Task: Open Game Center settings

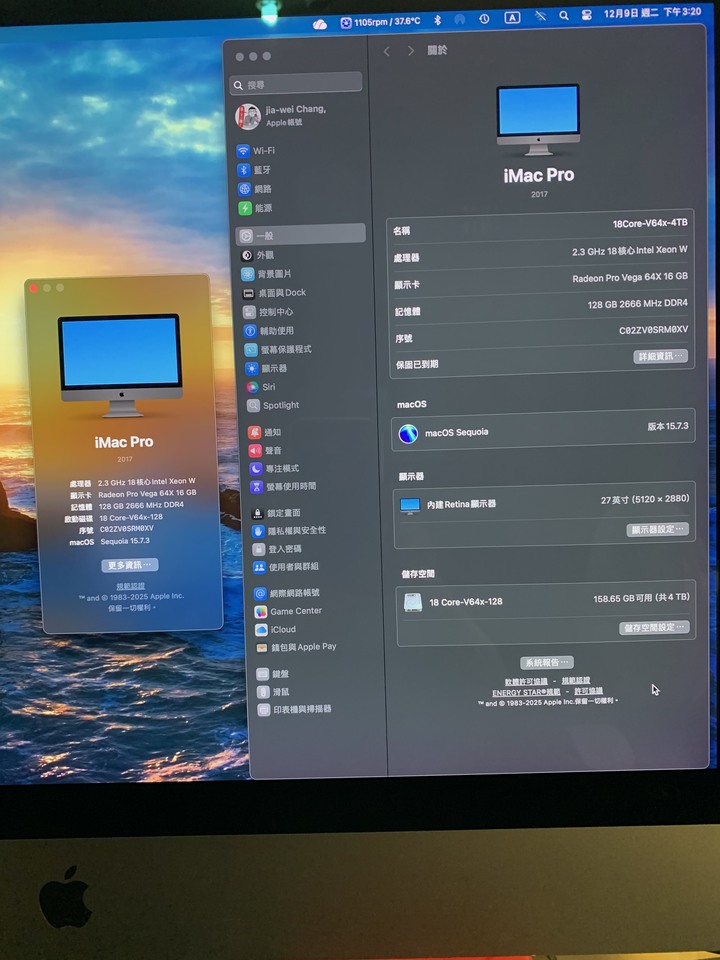Action: 295,611
